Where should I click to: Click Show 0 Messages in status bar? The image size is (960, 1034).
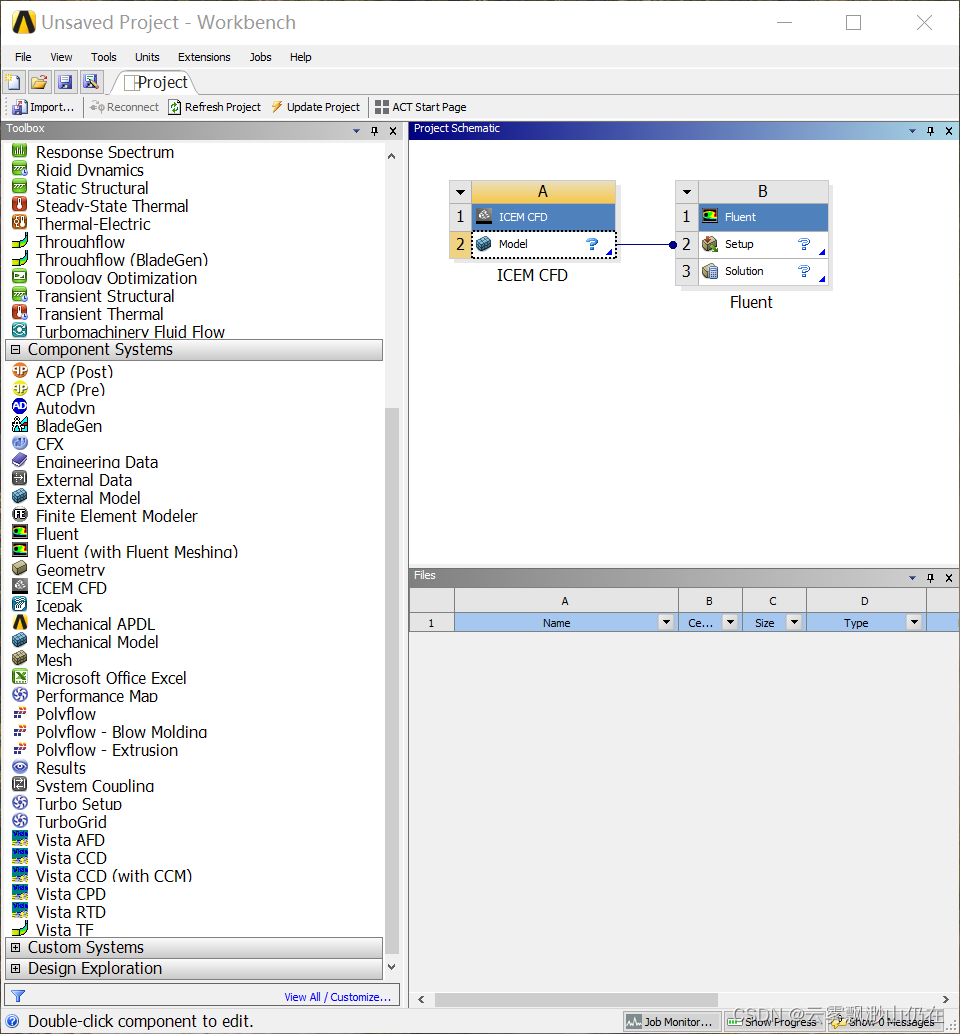pos(886,1021)
